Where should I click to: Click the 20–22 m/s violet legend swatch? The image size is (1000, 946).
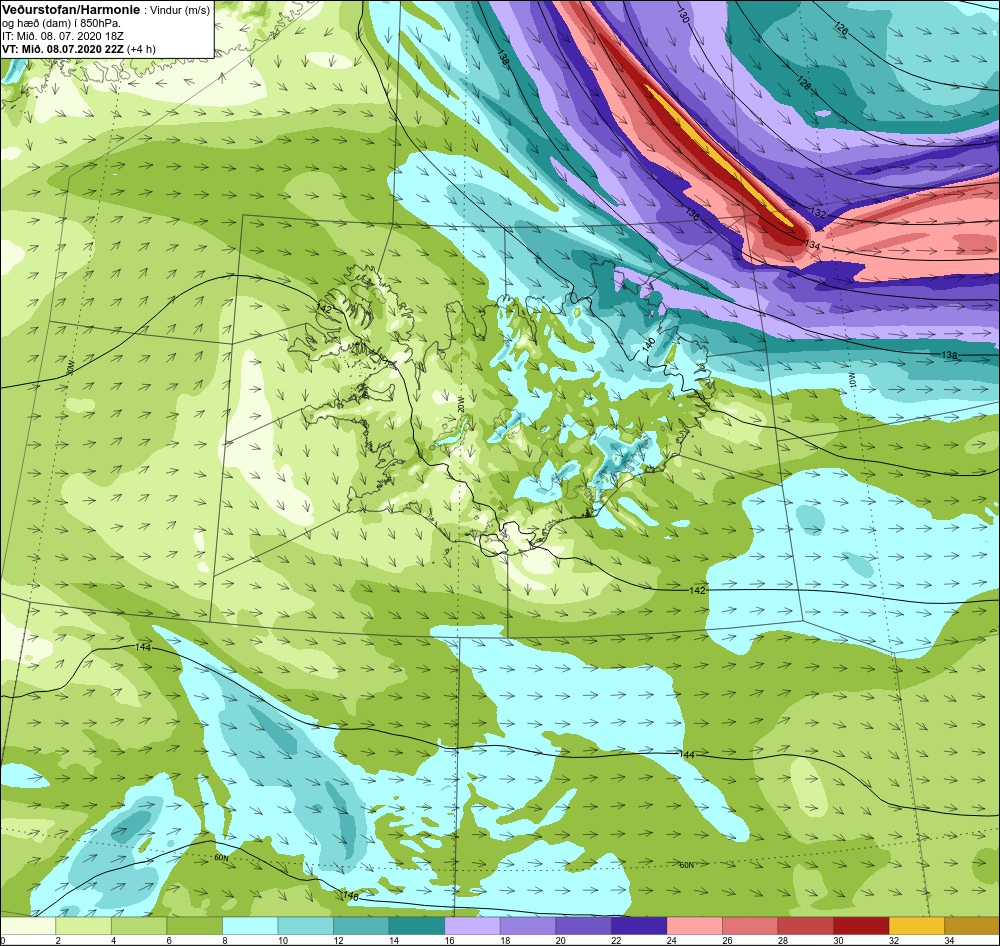click(583, 926)
